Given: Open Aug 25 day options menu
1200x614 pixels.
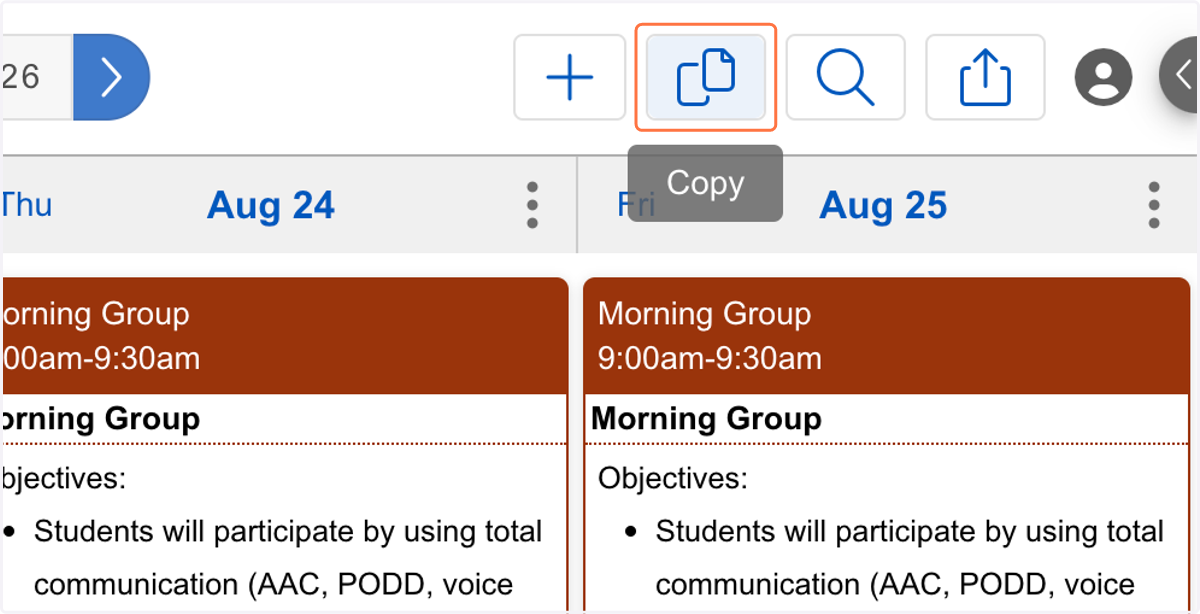Looking at the screenshot, I should coord(1154,205).
